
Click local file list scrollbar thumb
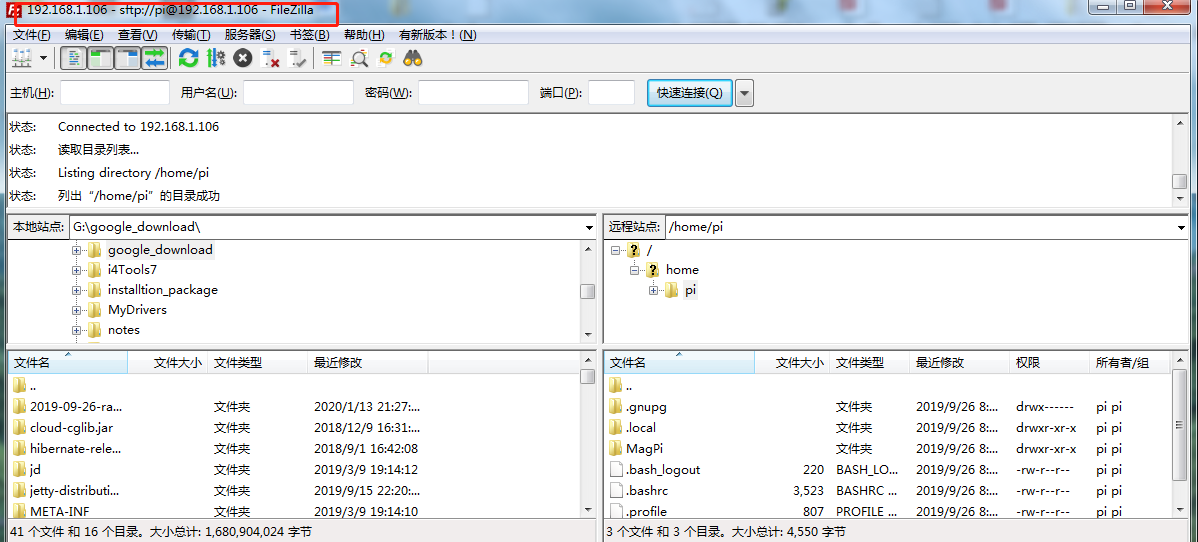[588, 376]
